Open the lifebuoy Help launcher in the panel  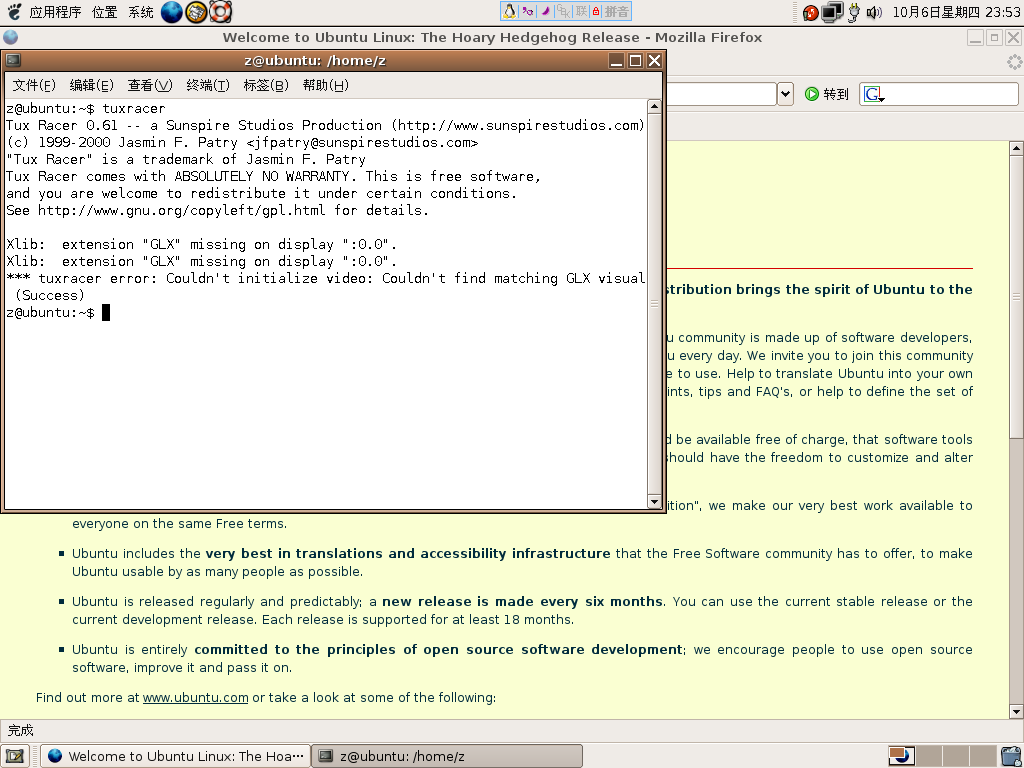(221, 12)
